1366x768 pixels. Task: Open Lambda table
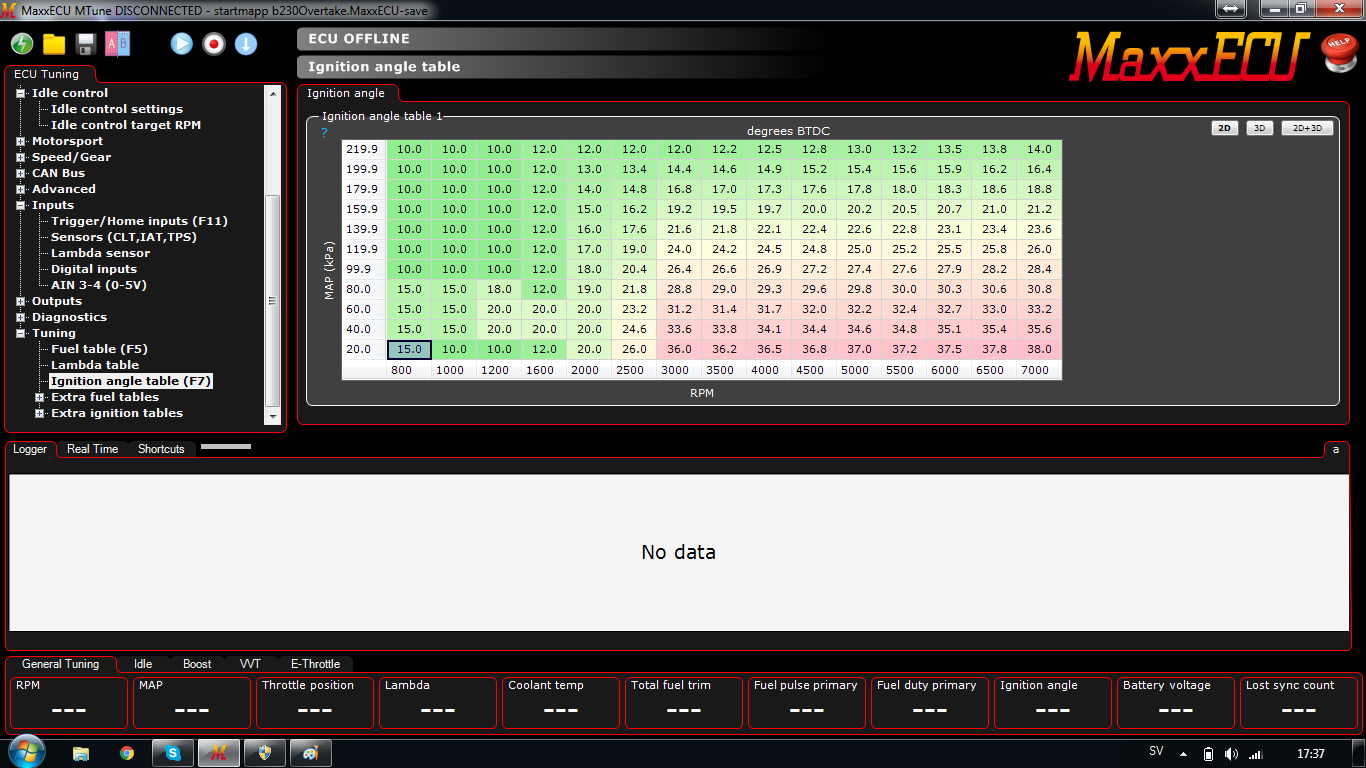[x=95, y=365]
